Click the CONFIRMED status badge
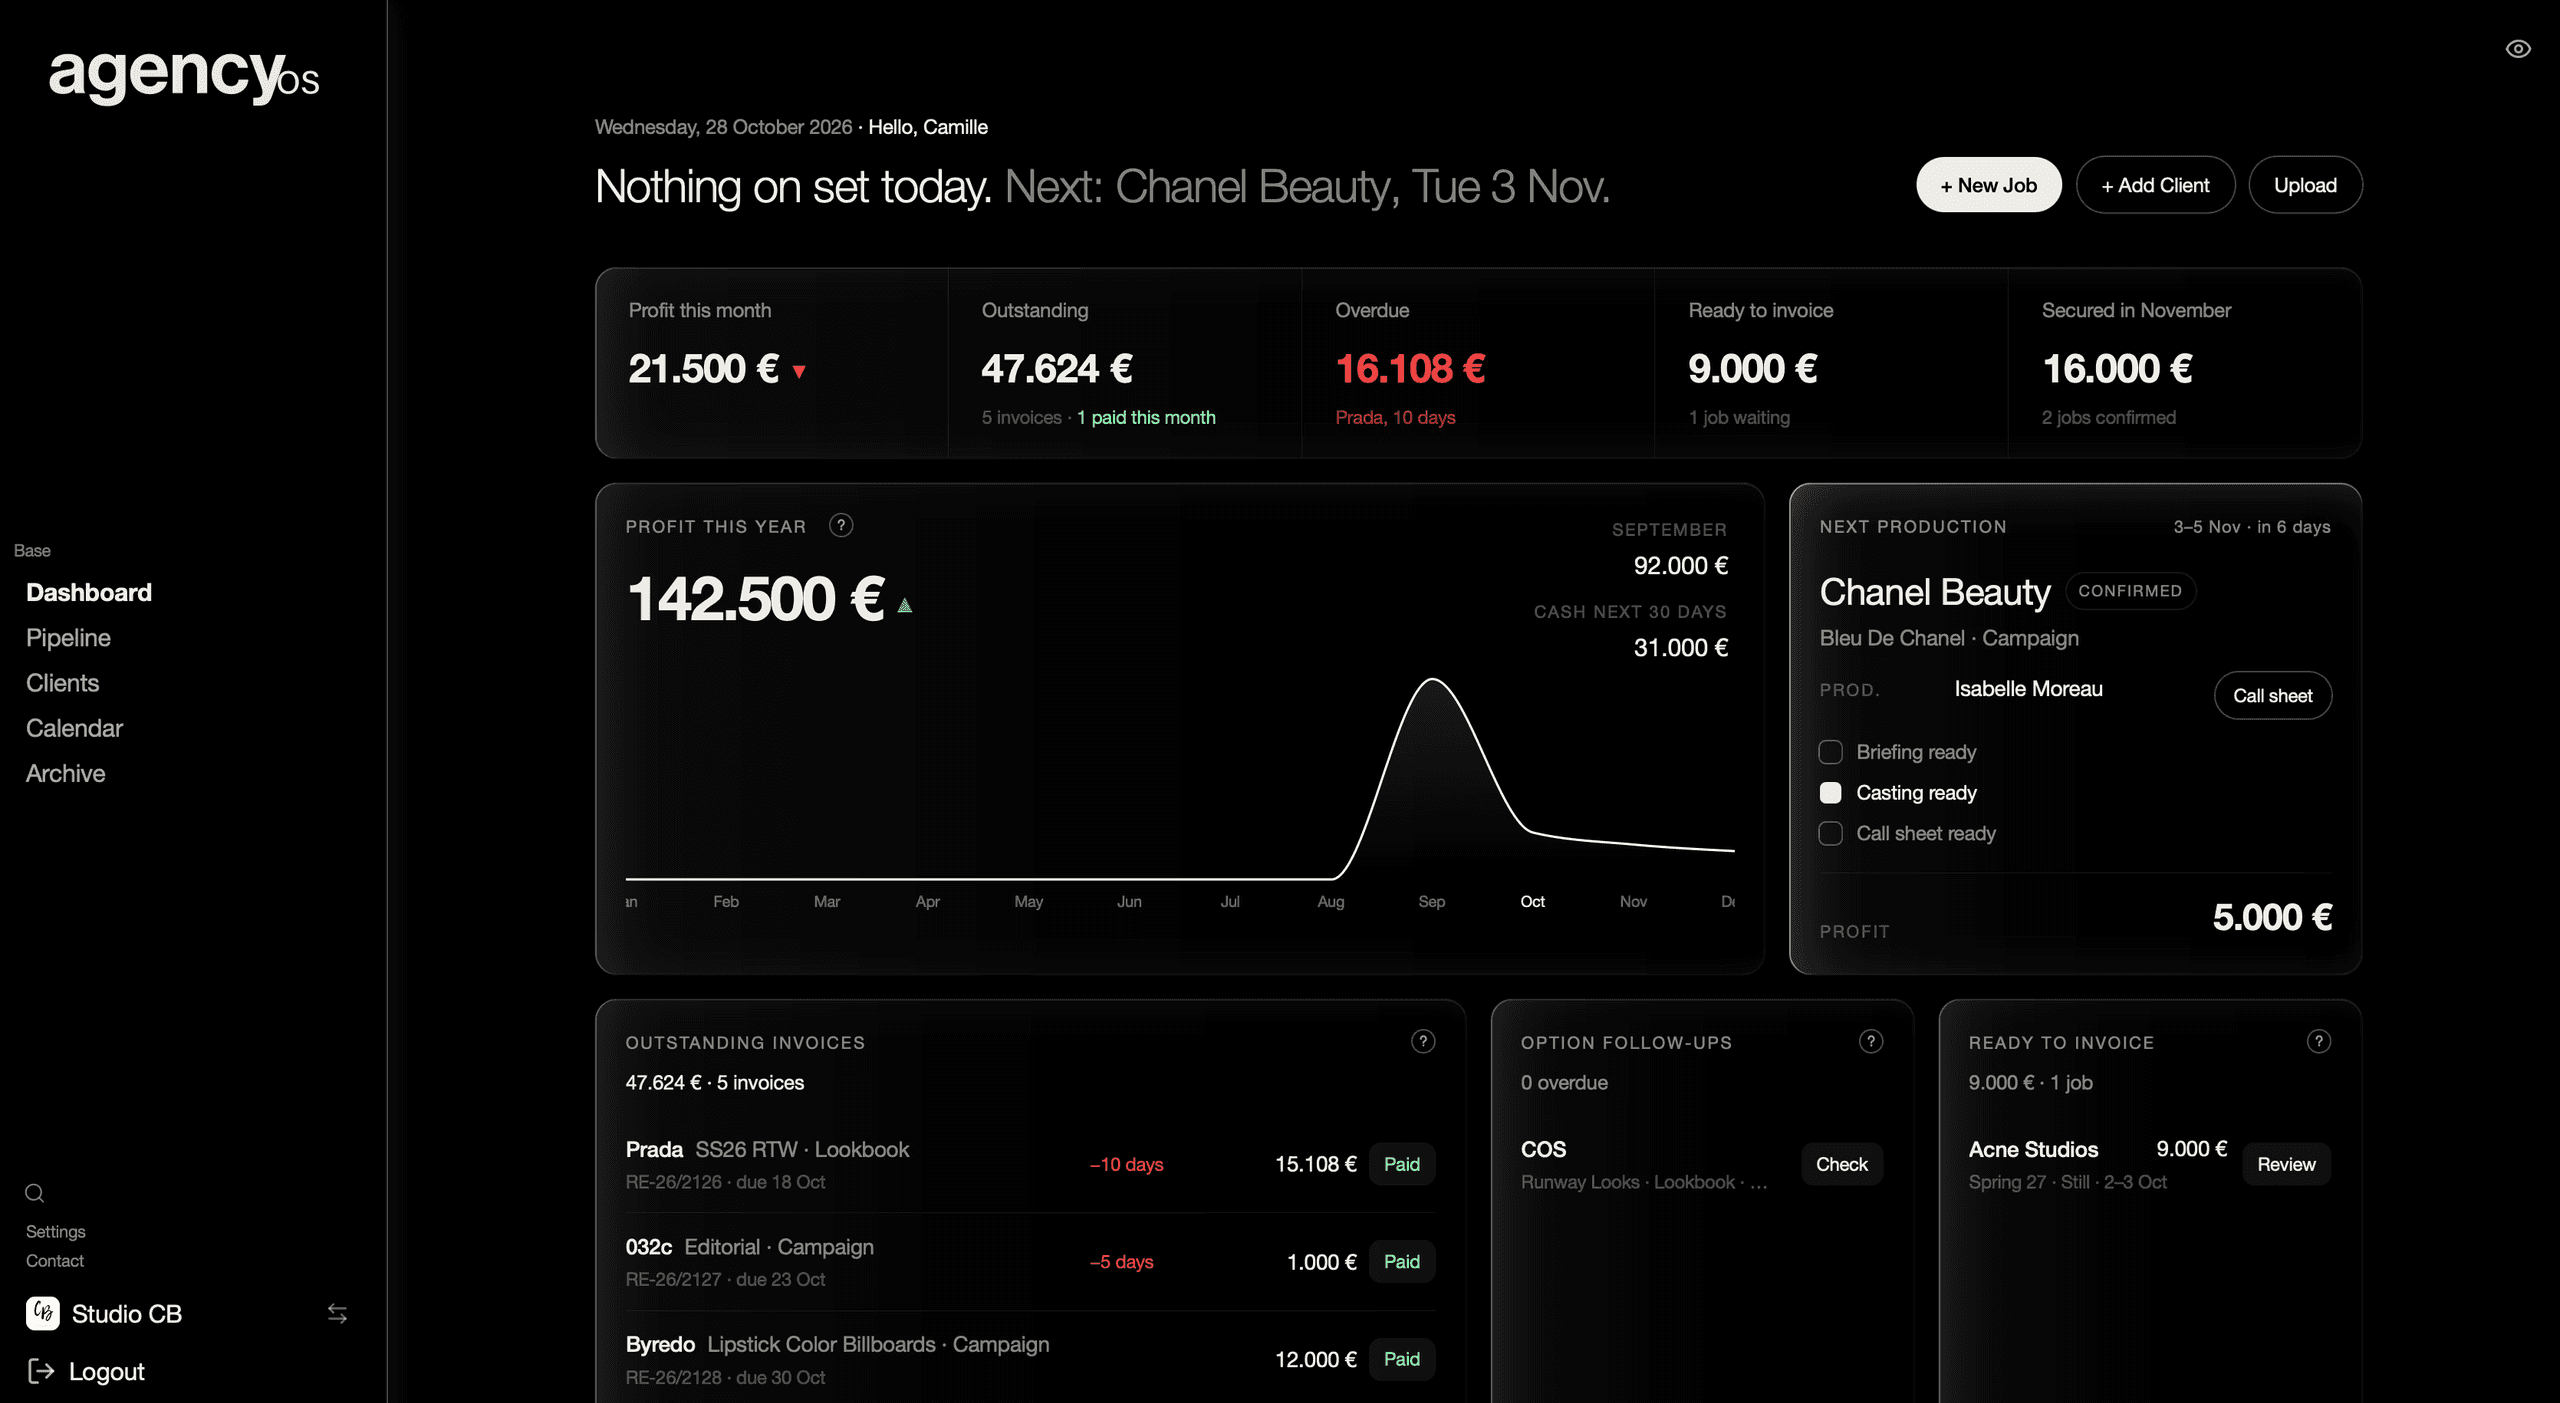The height and width of the screenshot is (1403, 2560). tap(2130, 591)
